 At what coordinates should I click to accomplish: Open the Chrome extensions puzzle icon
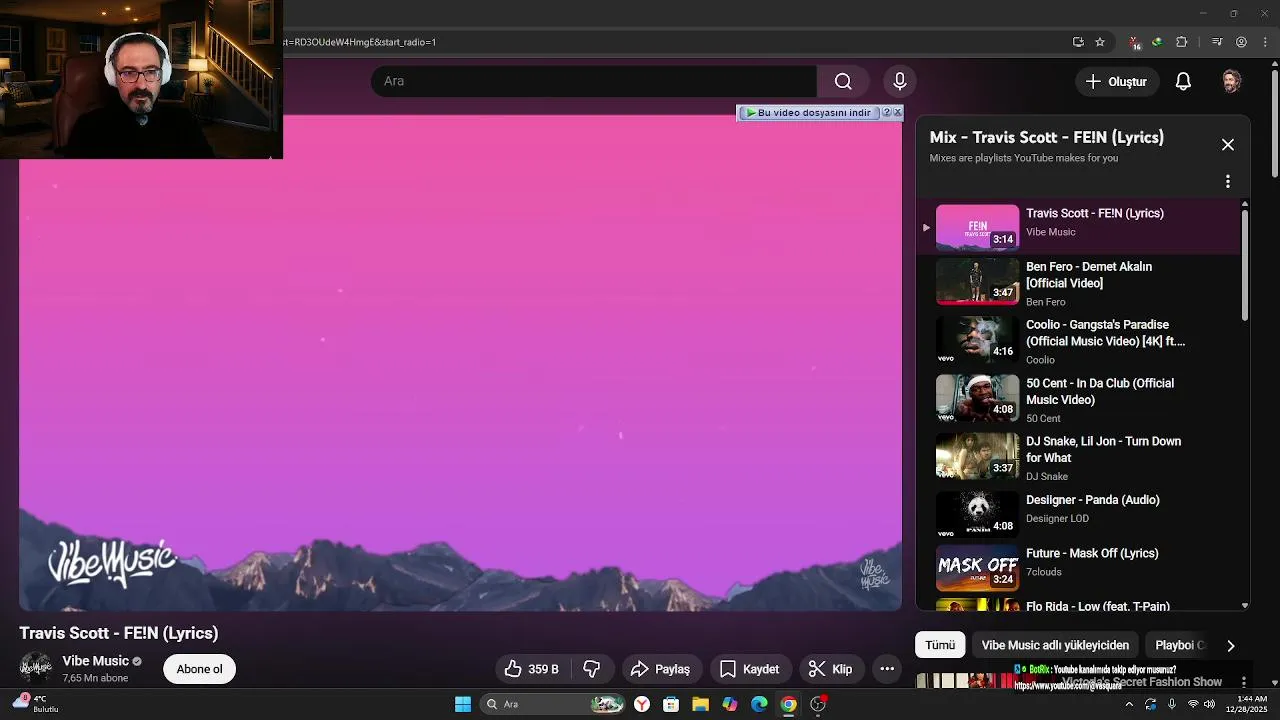coord(1182,42)
